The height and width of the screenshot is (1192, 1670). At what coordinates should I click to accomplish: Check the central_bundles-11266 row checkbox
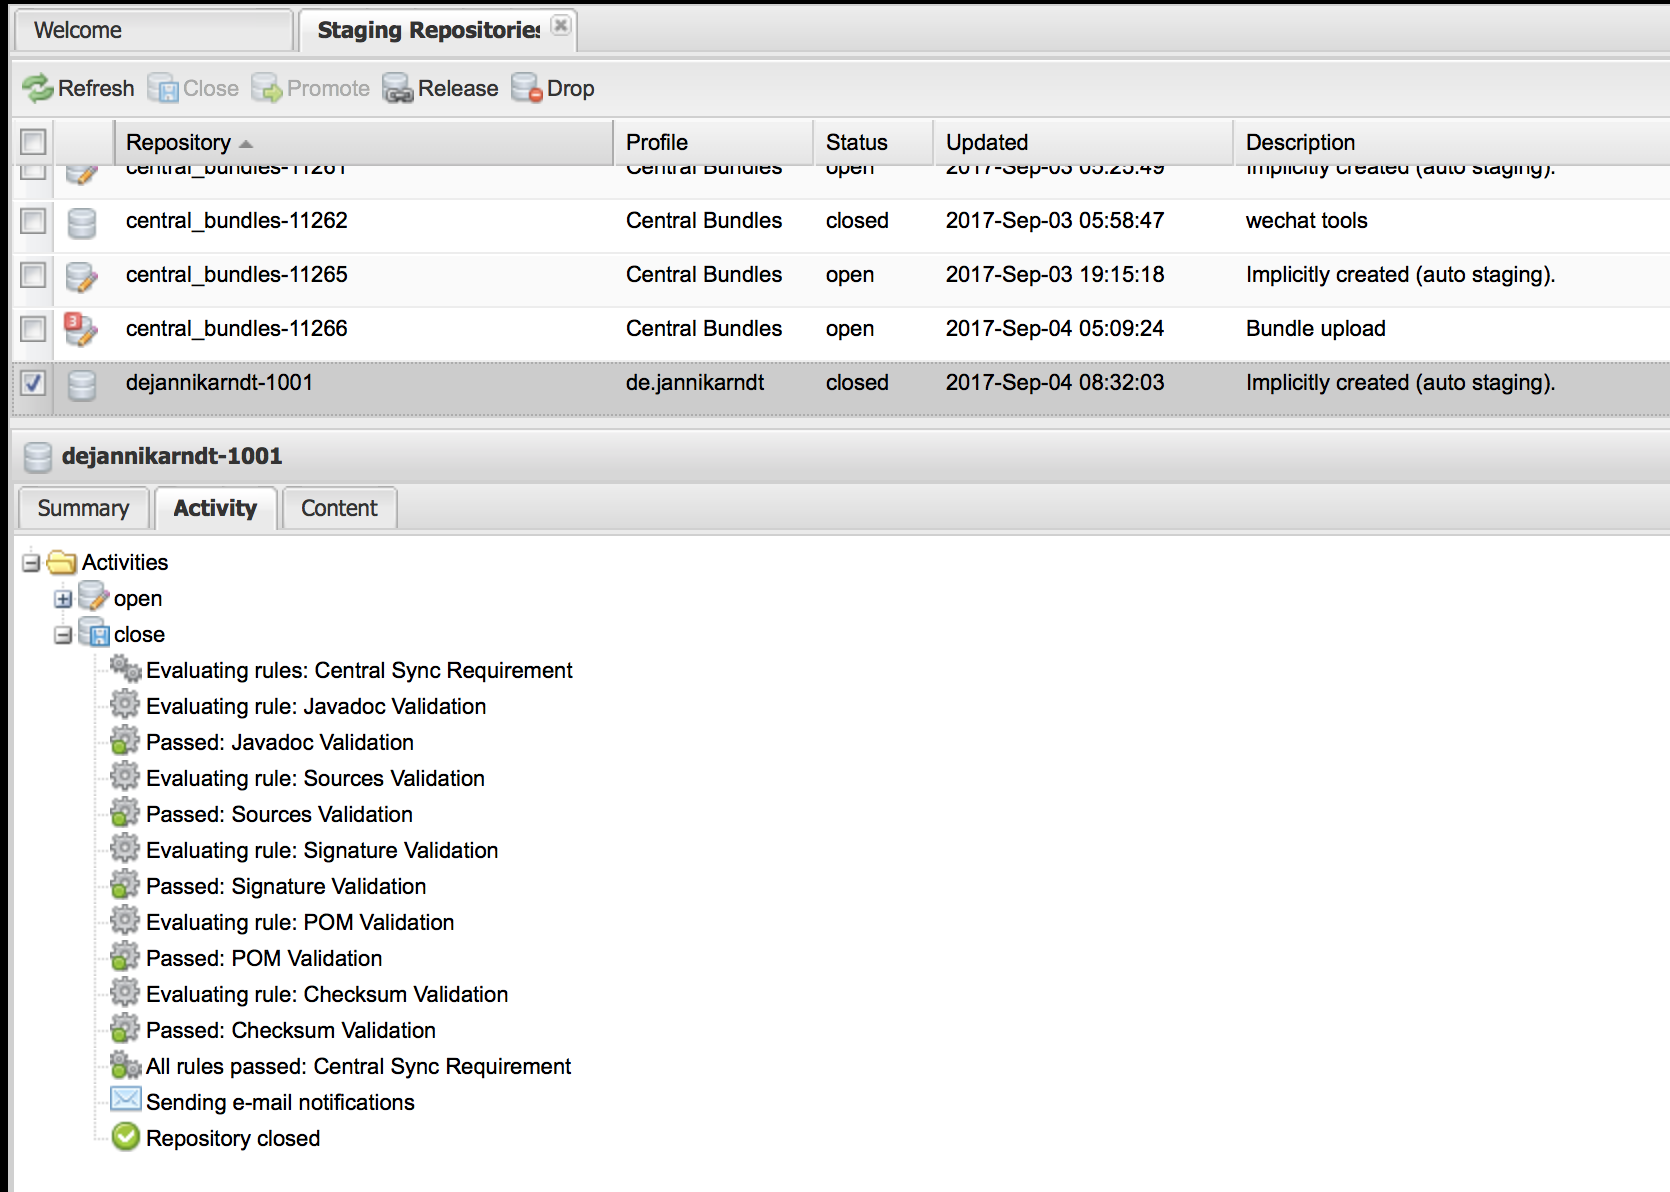tap(33, 328)
